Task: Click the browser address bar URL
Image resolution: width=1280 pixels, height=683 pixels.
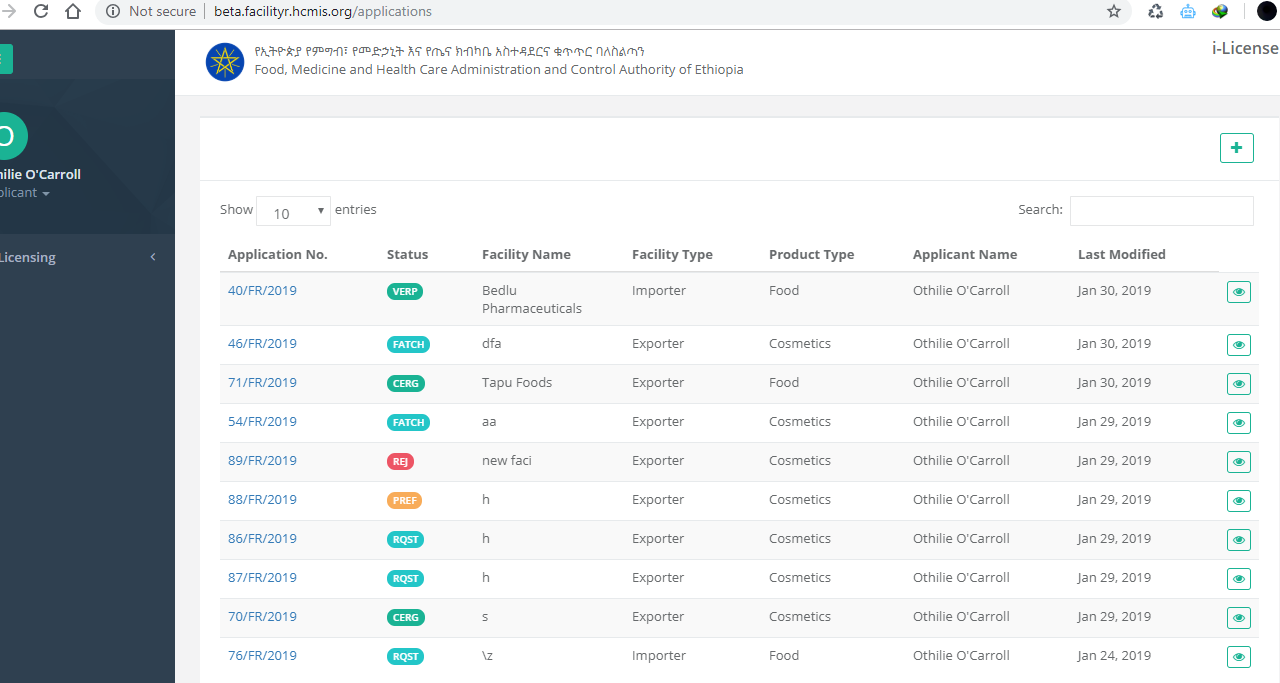Action: pyautogui.click(x=322, y=12)
